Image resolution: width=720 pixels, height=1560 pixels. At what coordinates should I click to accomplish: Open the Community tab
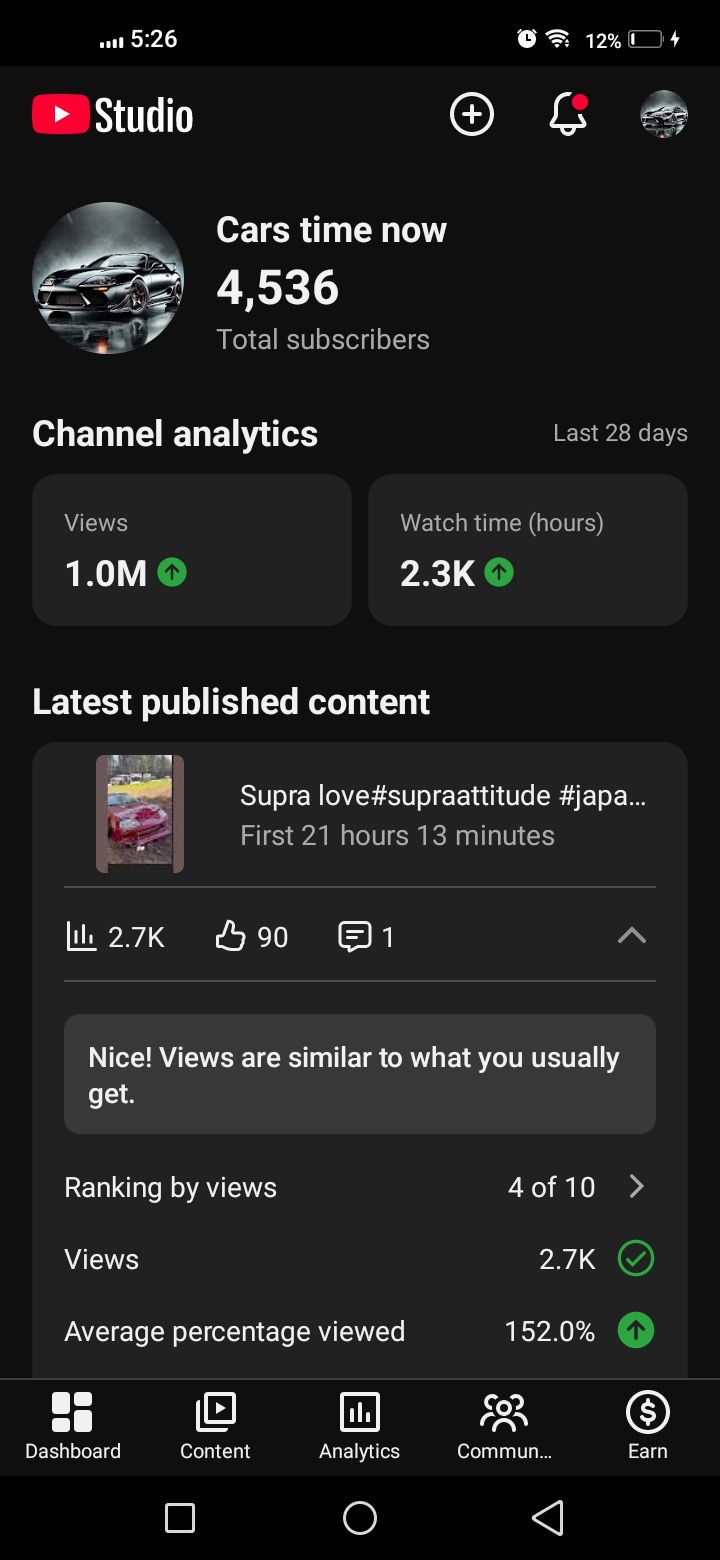point(504,1426)
